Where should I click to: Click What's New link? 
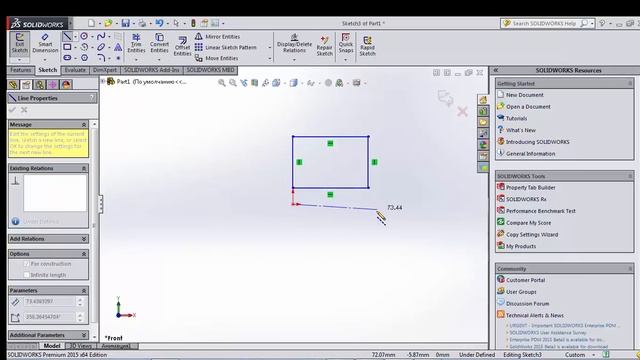pos(521,130)
